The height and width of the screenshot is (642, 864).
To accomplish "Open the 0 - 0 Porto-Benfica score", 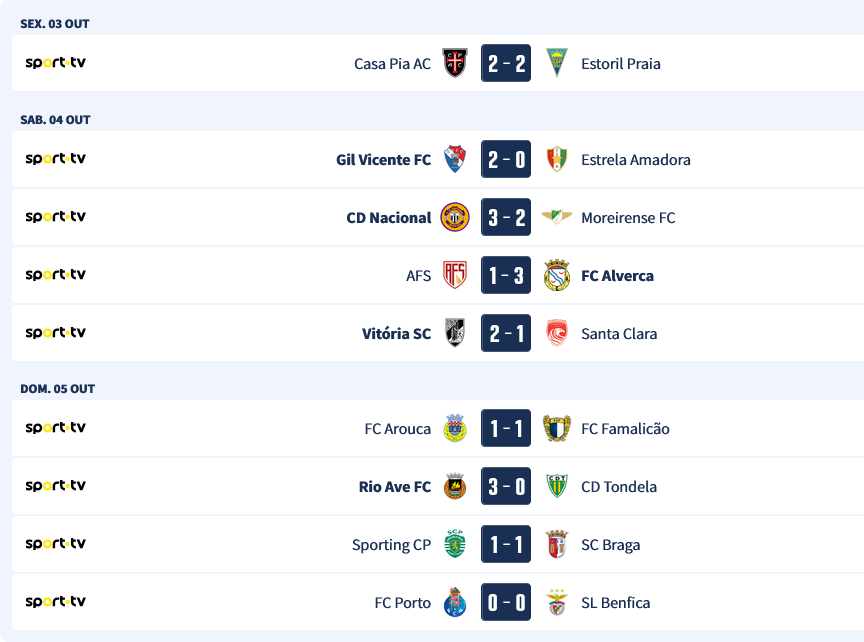I will [506, 603].
